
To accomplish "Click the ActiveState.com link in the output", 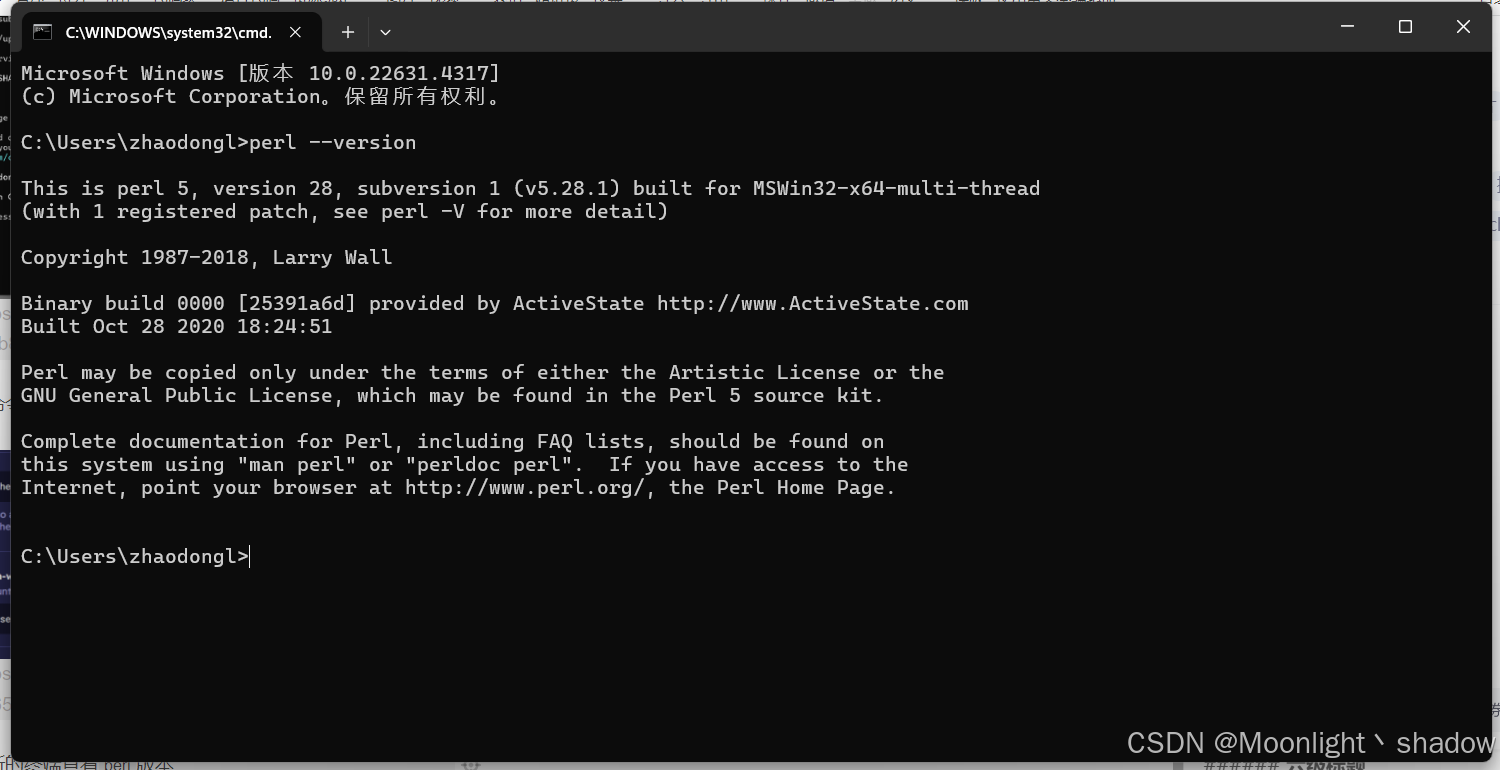I will pyautogui.click(x=812, y=303).
